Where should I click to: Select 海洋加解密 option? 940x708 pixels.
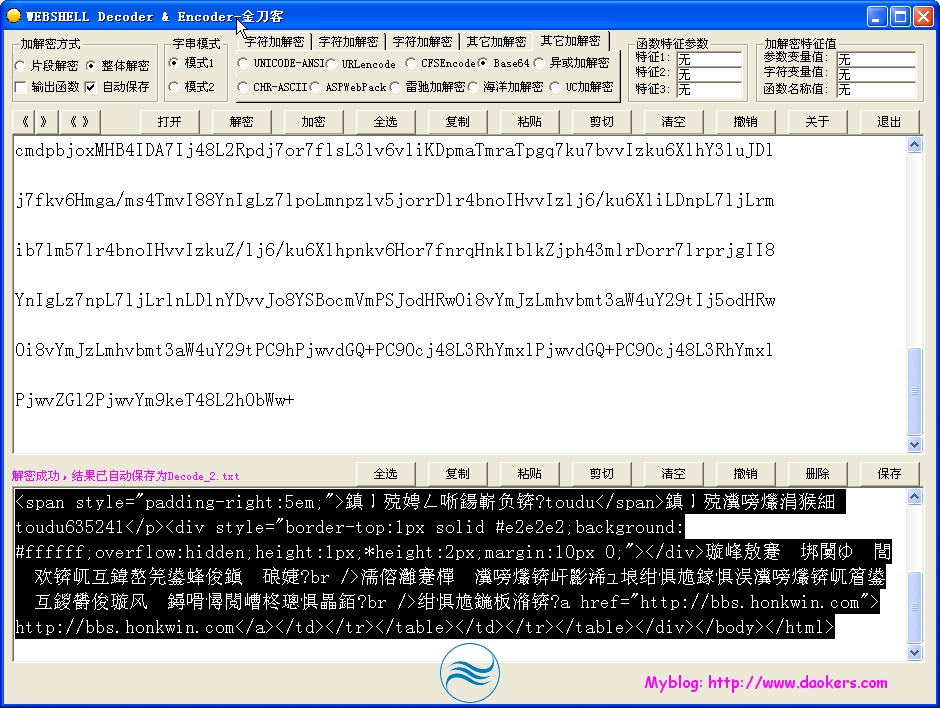click(x=505, y=87)
